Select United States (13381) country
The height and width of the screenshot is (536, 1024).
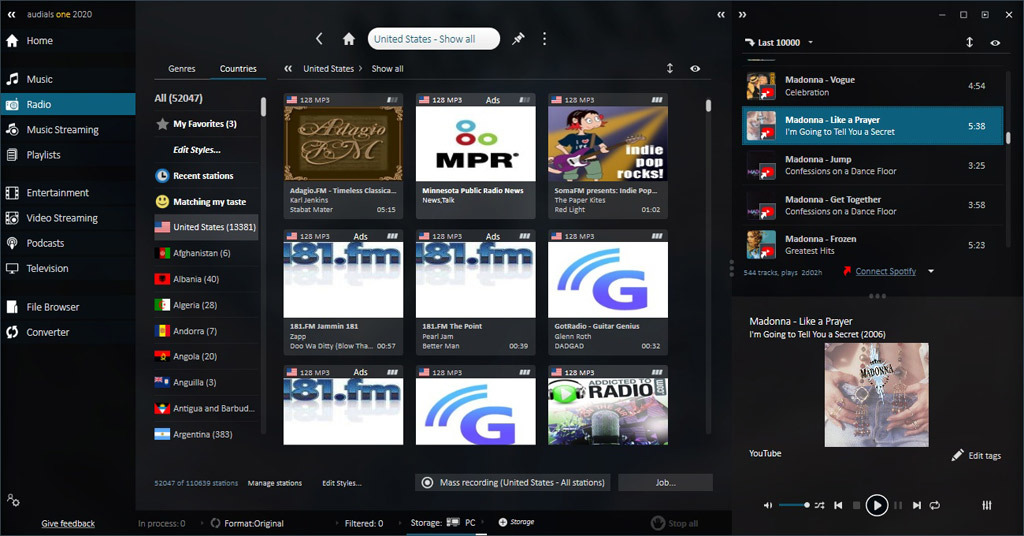click(206, 227)
